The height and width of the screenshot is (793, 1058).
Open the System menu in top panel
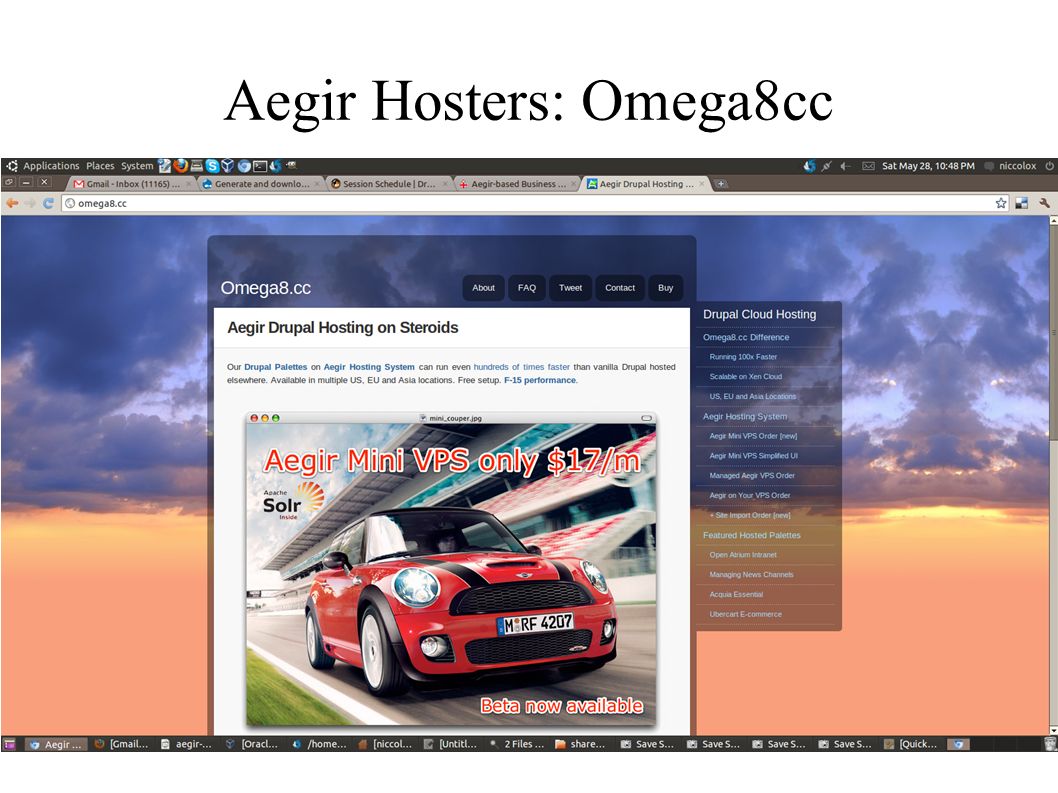pos(137,165)
